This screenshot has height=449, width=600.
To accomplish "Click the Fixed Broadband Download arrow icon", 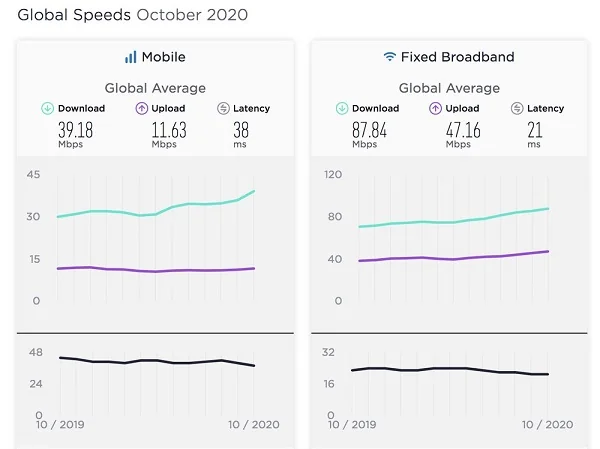I will (x=341, y=108).
